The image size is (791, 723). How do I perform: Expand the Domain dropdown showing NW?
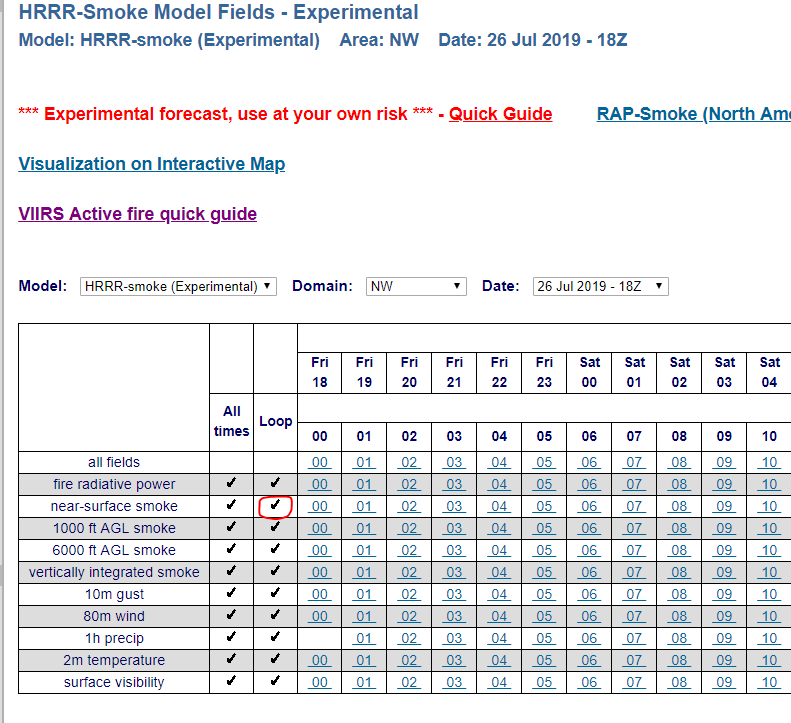pyautogui.click(x=416, y=286)
